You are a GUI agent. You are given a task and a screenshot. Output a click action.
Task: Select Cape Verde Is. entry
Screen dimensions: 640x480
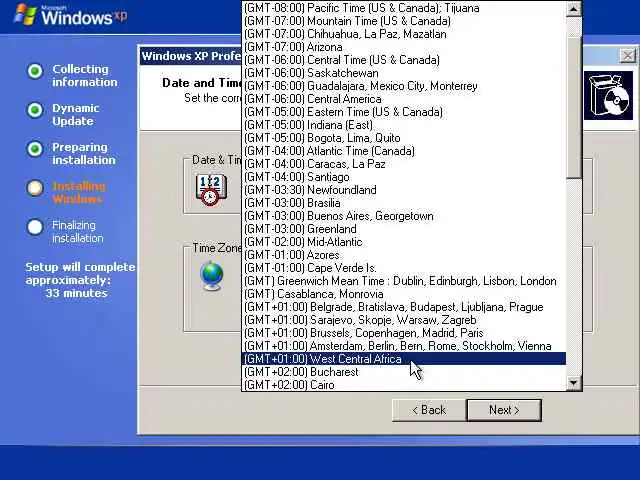pos(404,268)
